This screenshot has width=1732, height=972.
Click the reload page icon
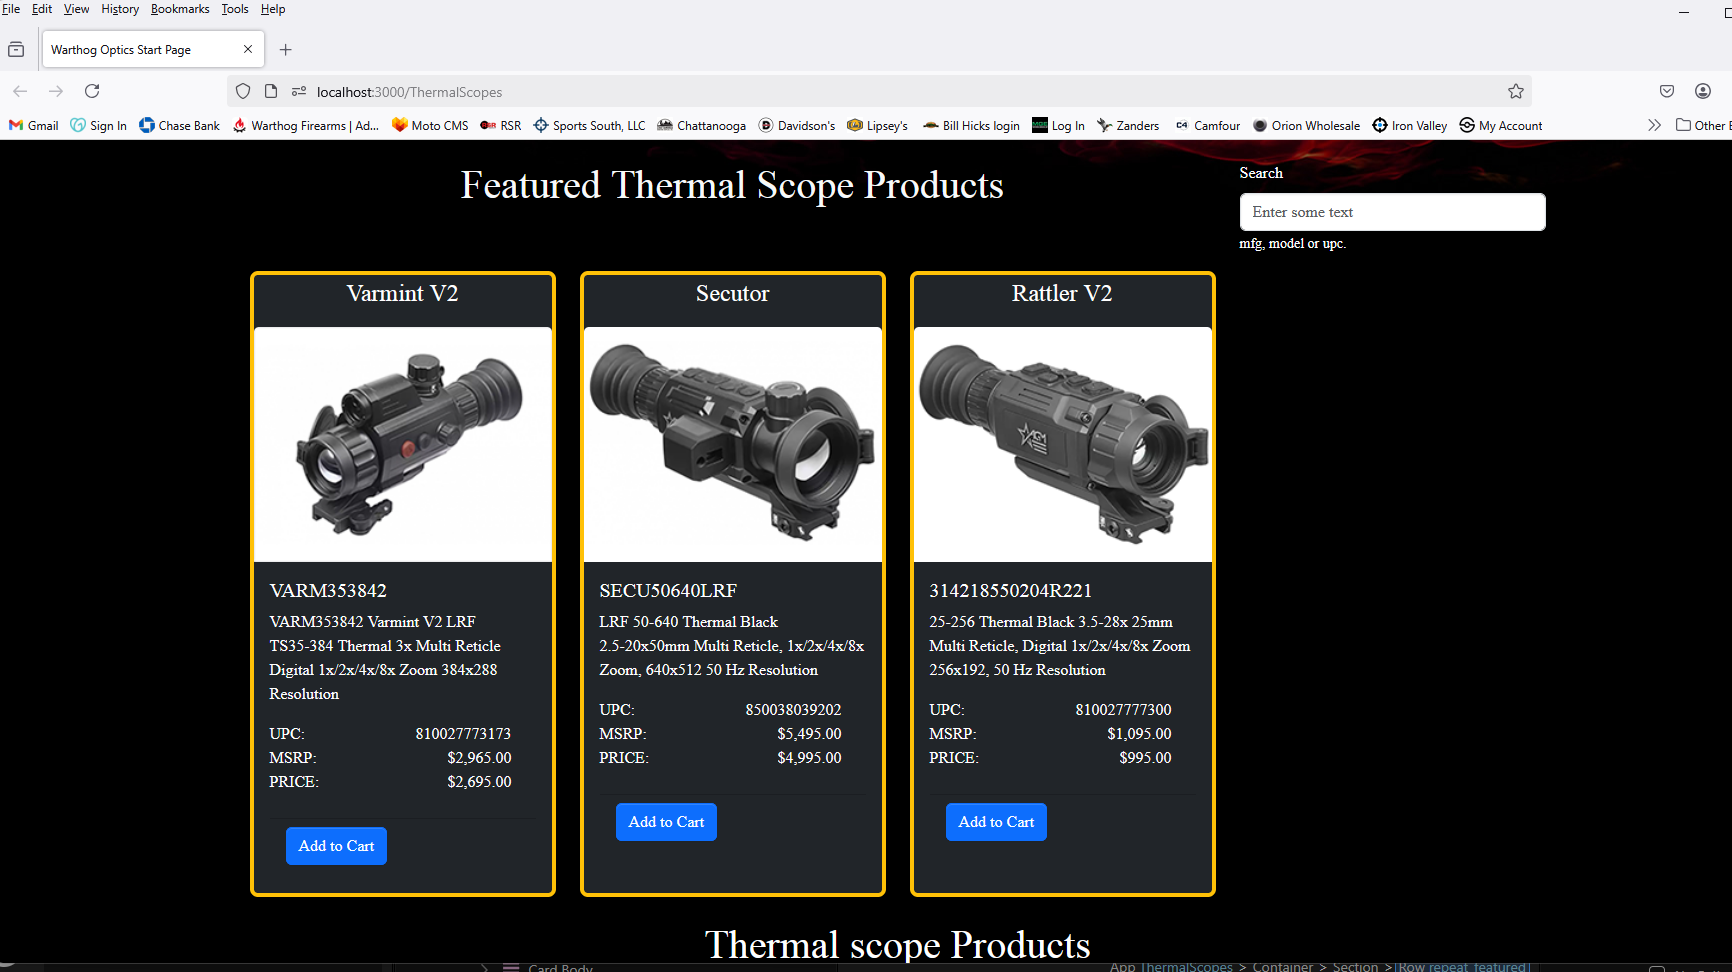[92, 91]
